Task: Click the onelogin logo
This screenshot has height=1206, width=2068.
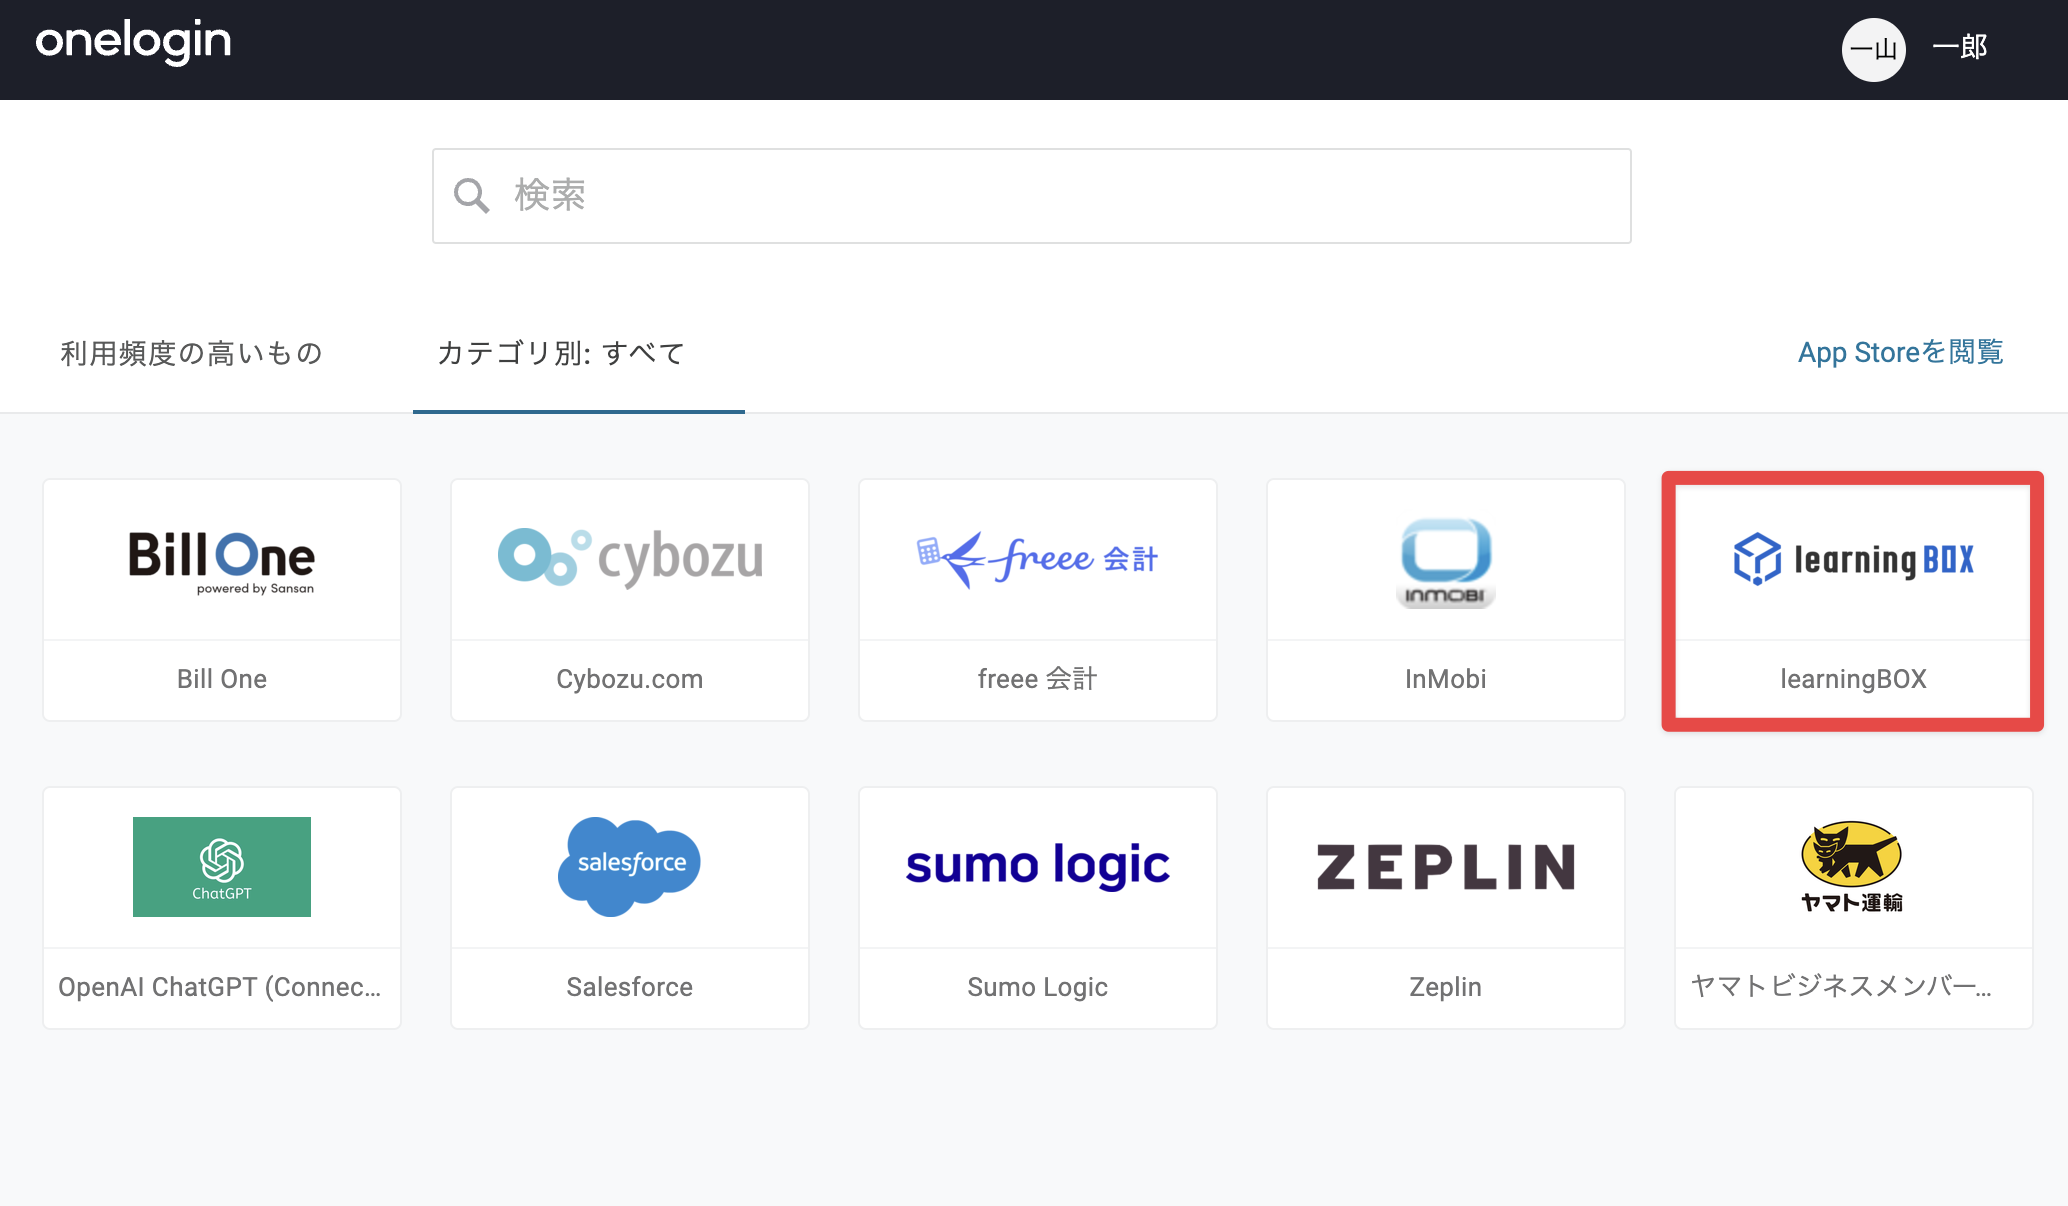Action: [x=133, y=42]
